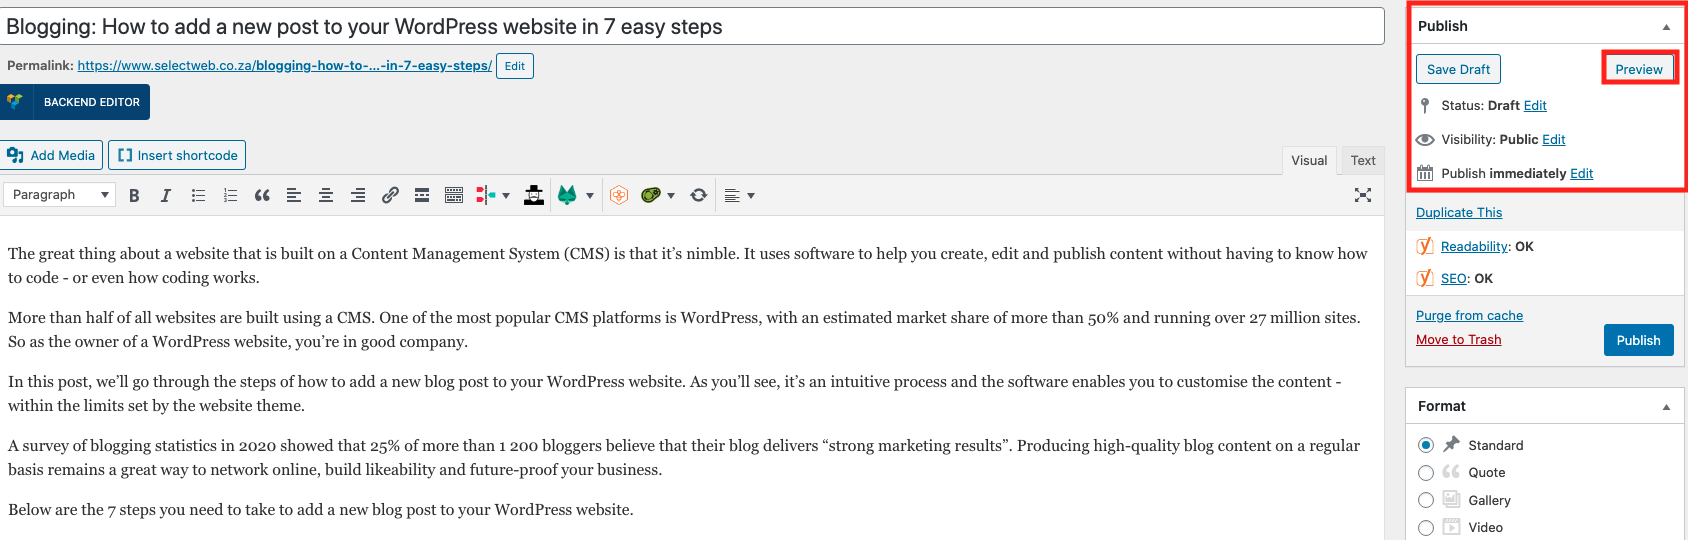Select the Gallery post format

1426,500
